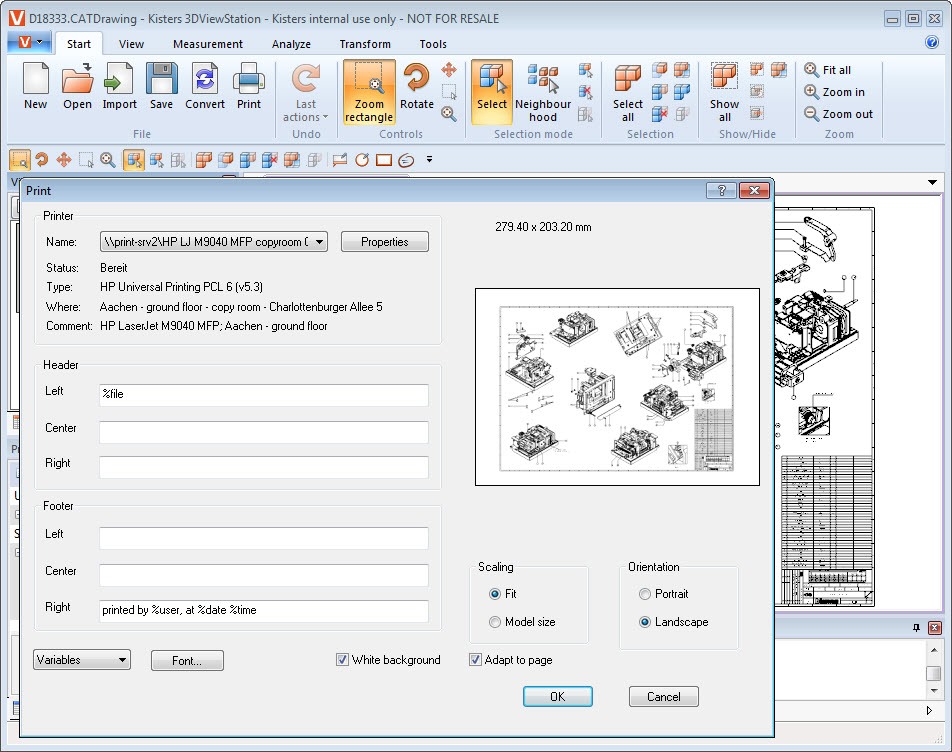Confirm printing with the OK button
The image size is (952, 752).
(x=557, y=696)
